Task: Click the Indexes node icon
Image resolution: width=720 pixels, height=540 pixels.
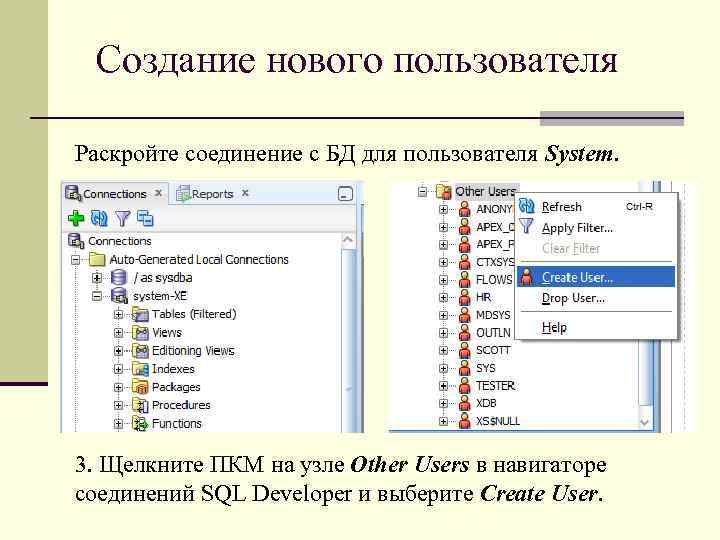Action: tap(140, 369)
